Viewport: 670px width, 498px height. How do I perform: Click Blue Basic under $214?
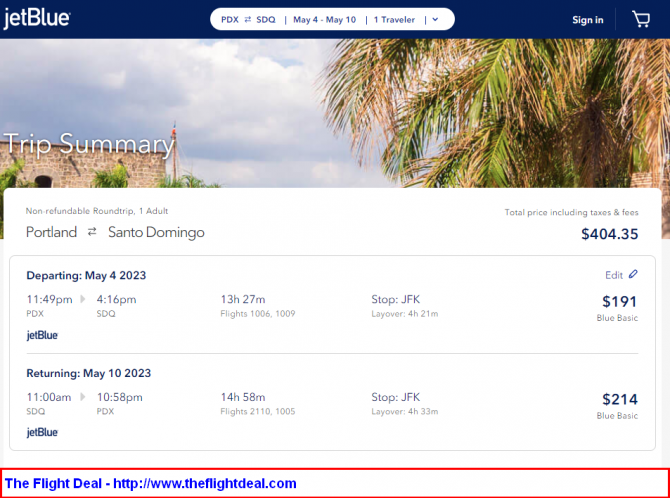(617, 415)
